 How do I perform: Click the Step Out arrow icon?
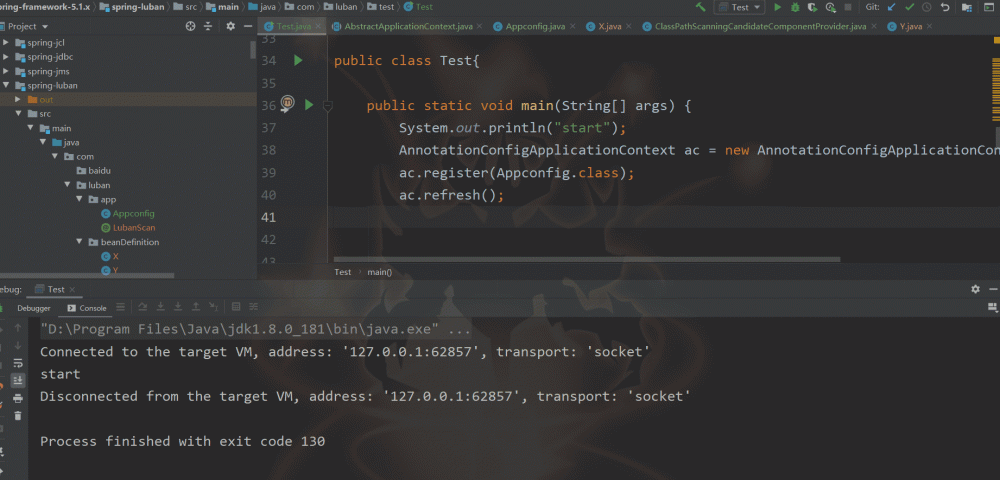pyautogui.click(x=196, y=307)
